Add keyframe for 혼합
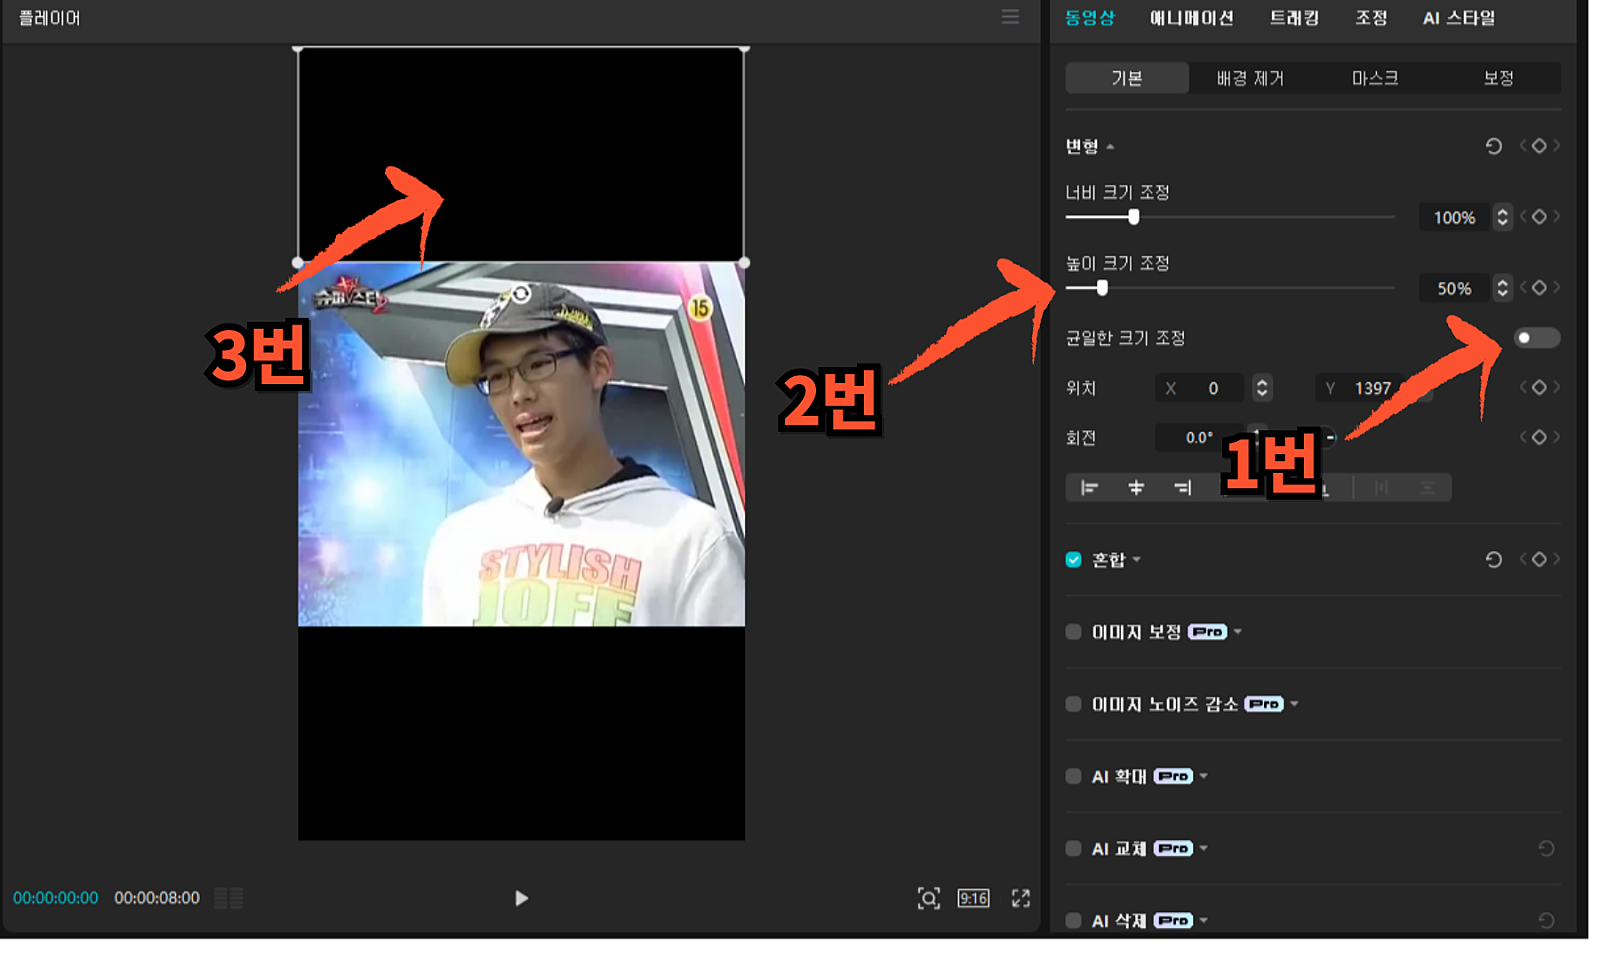The image size is (1600, 960). point(1539,560)
